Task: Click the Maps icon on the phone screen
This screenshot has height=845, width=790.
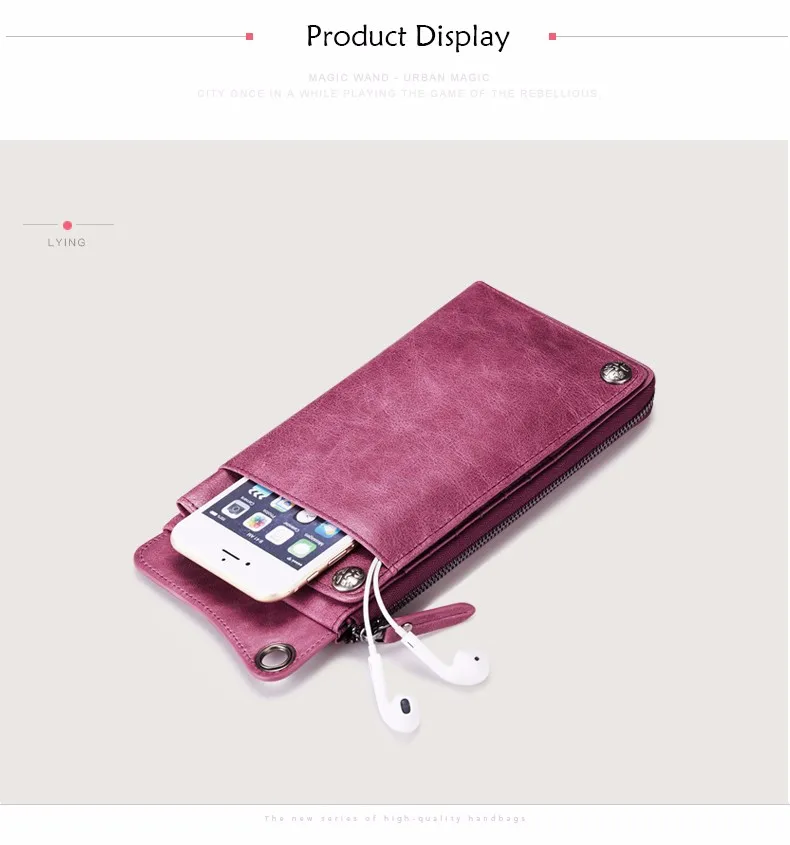Action: click(x=282, y=504)
